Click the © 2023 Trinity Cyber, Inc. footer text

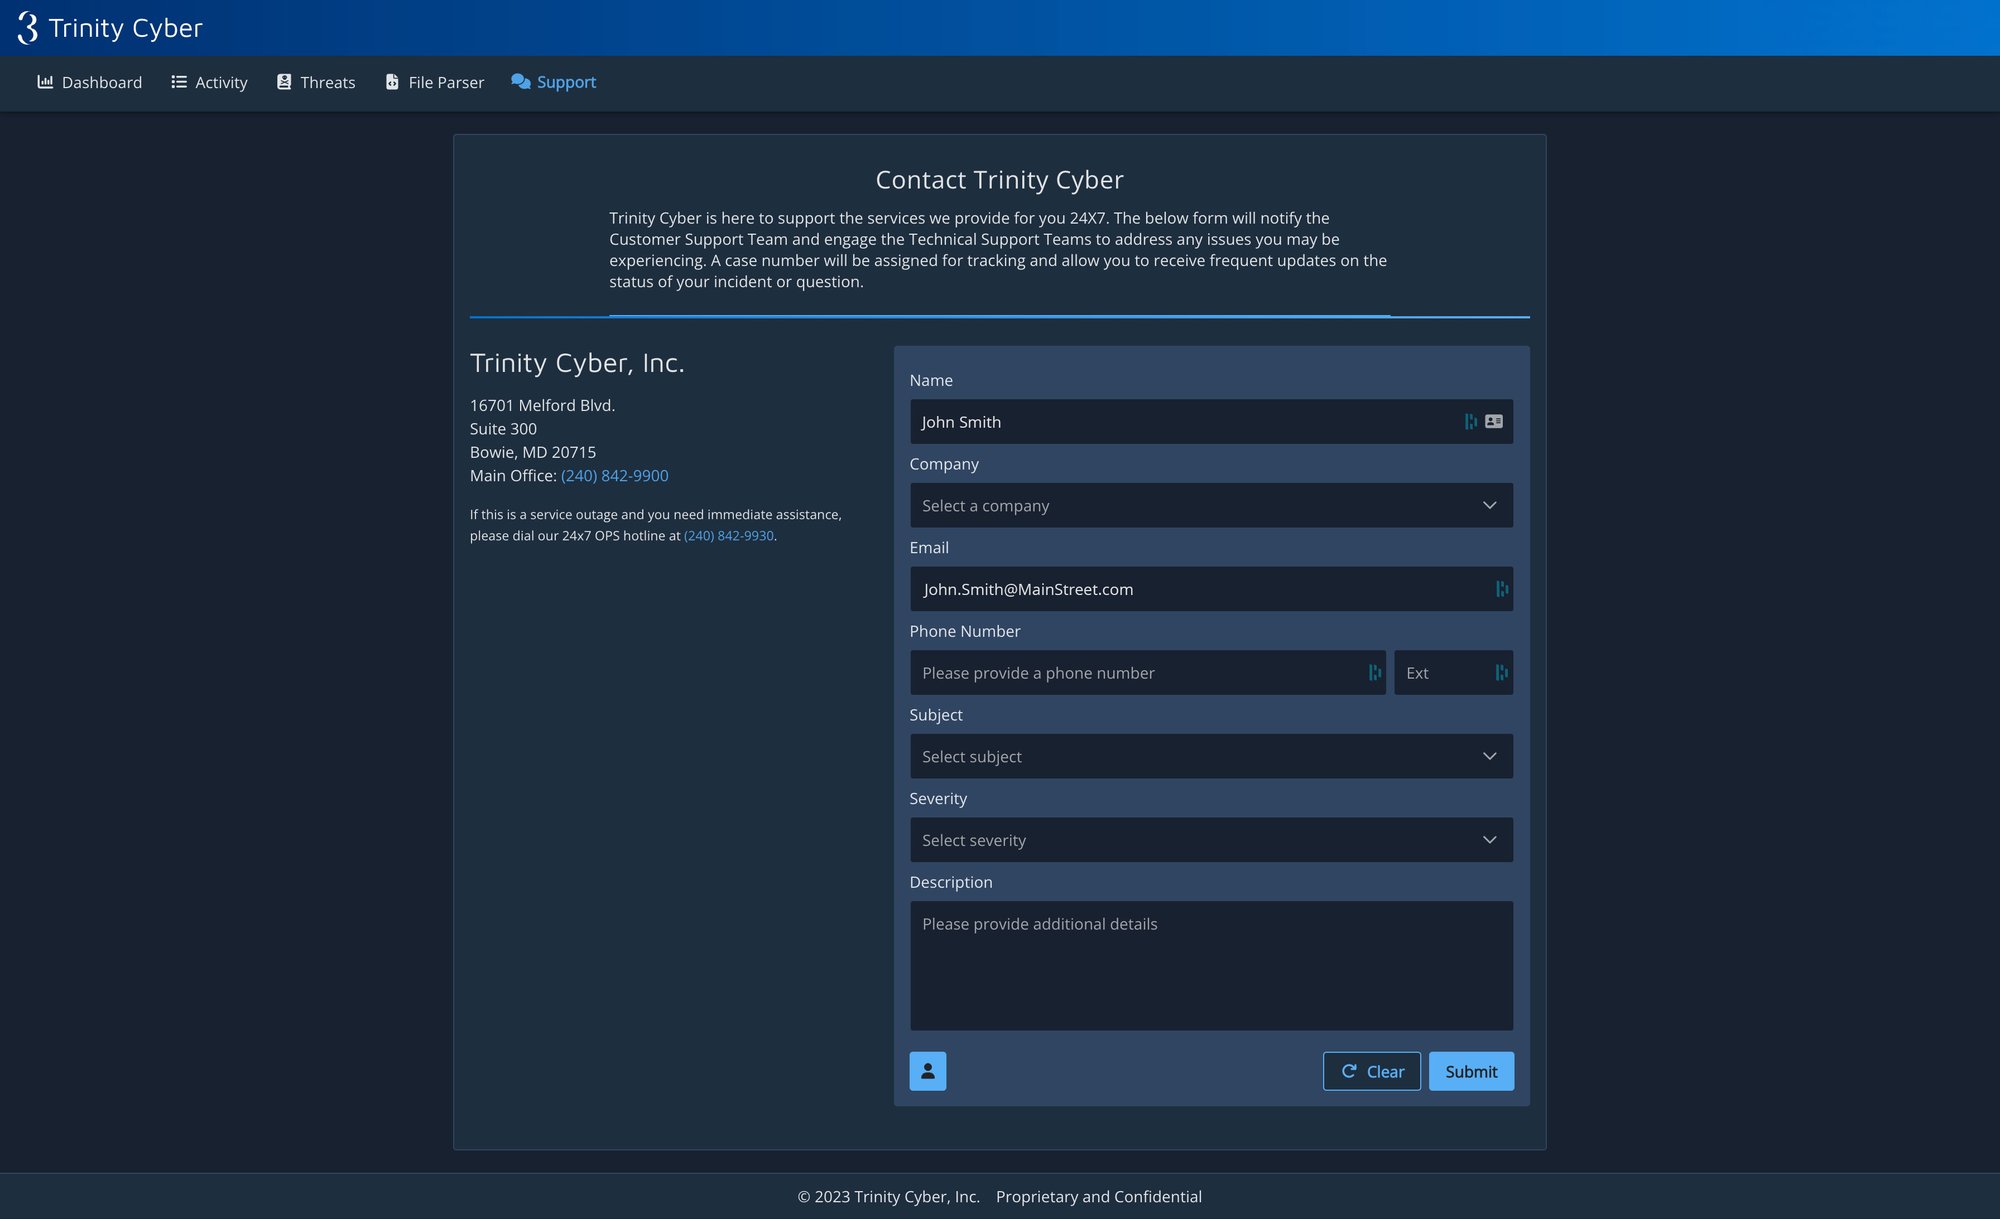tap(888, 1197)
